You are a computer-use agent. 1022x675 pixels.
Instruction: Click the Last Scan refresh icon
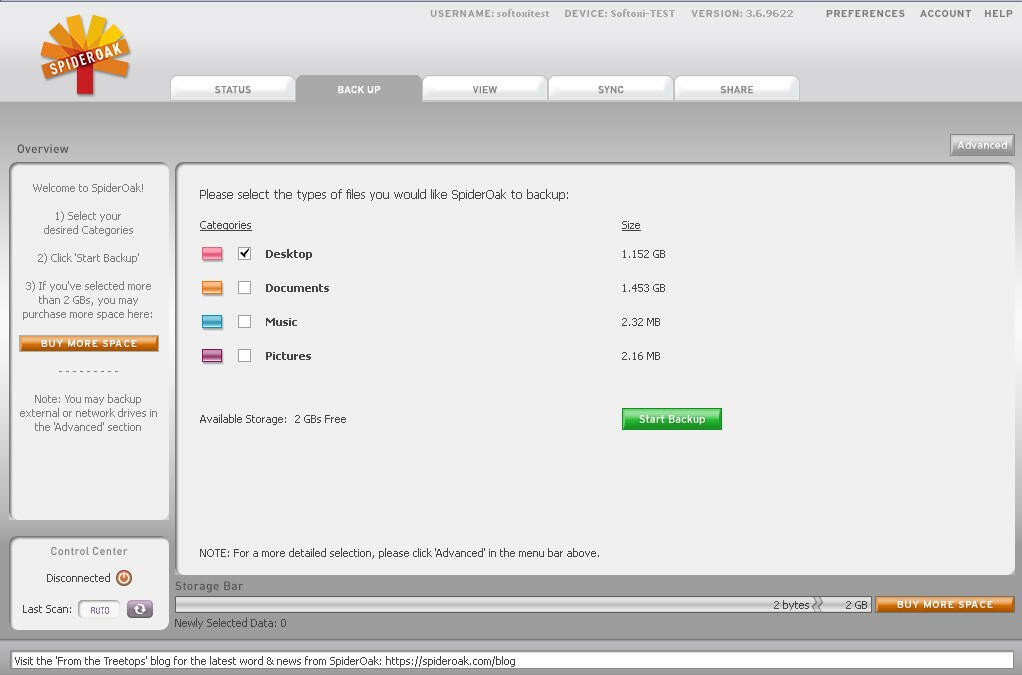140,609
